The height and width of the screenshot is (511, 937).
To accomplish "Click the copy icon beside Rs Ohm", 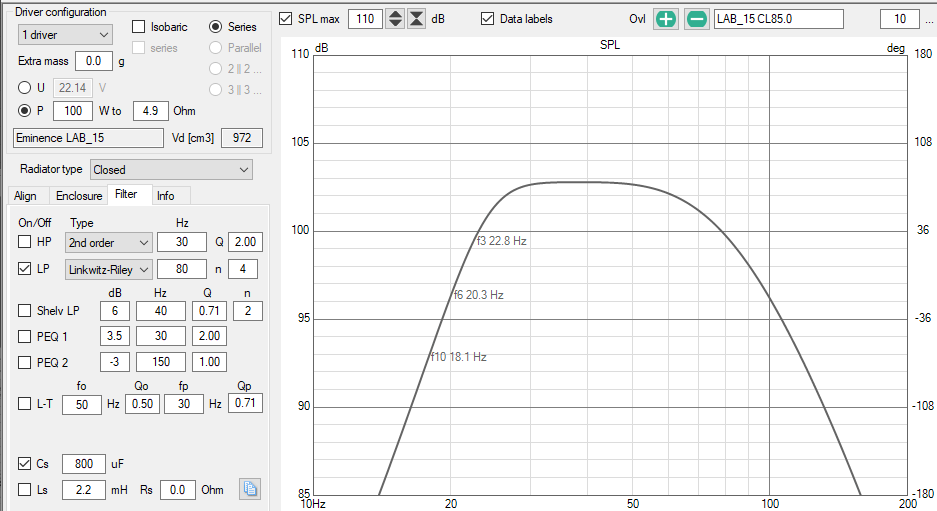I will click(x=250, y=489).
